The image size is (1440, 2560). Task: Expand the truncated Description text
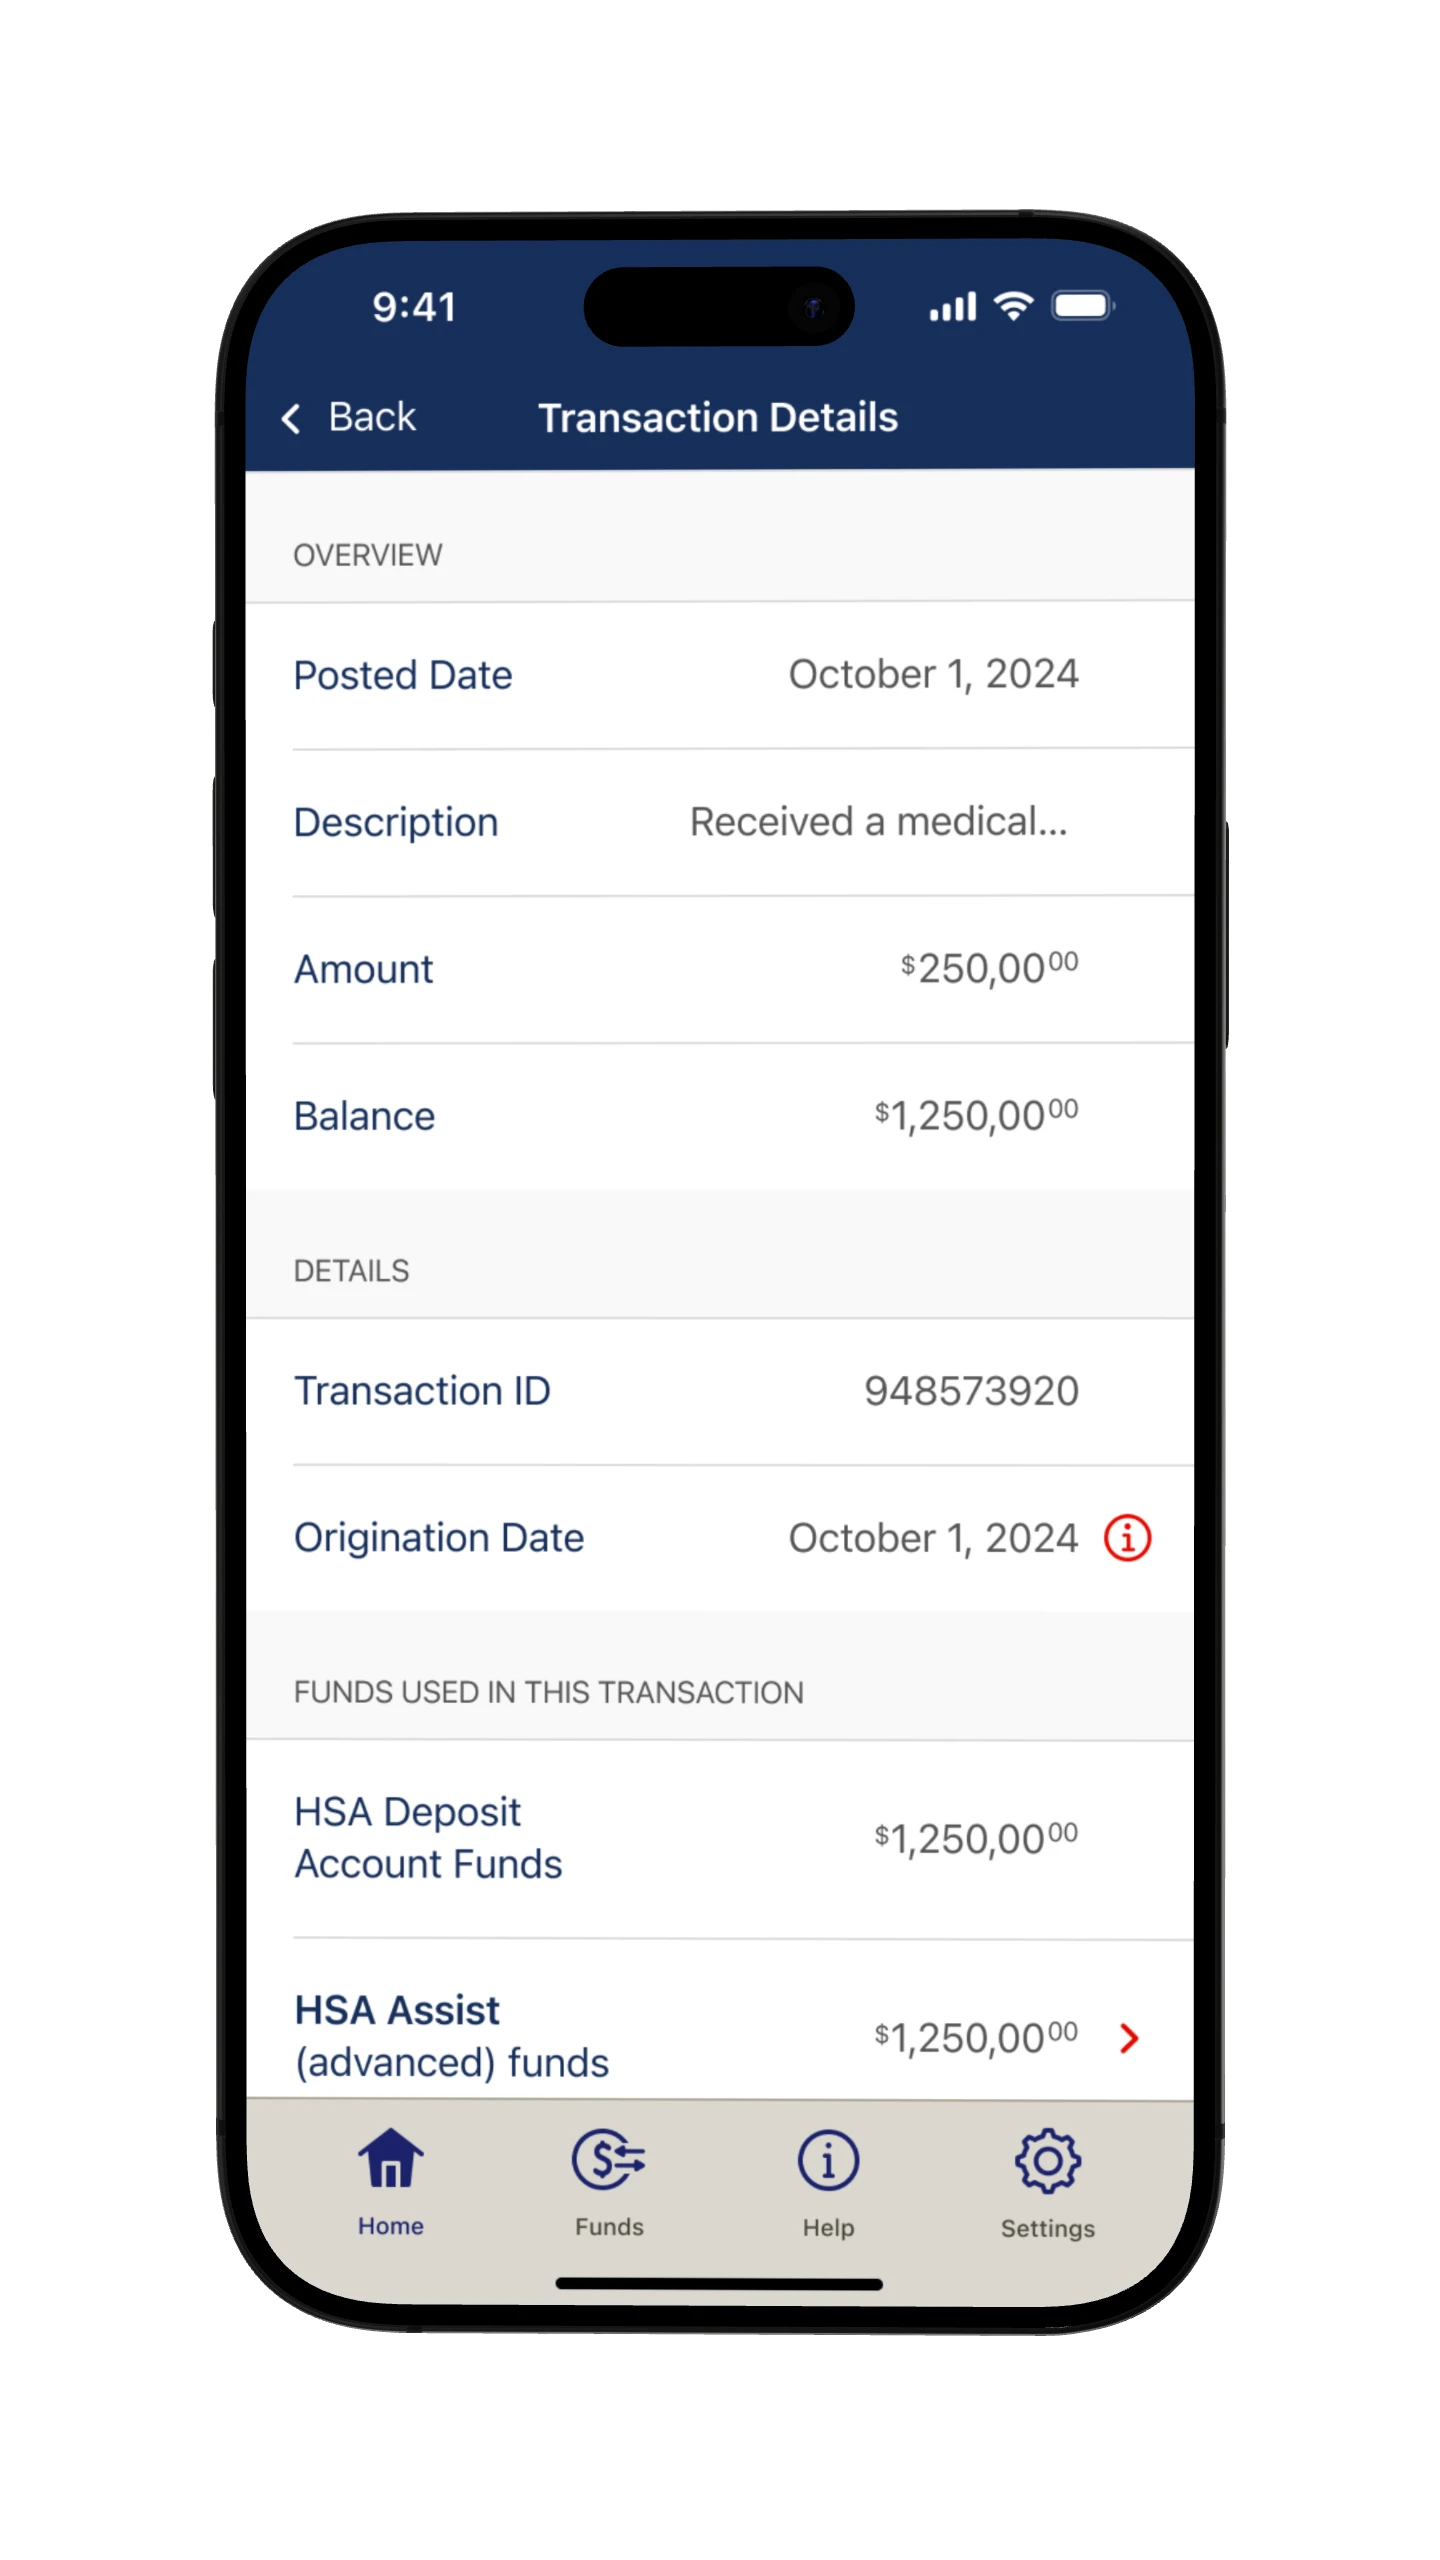point(878,822)
